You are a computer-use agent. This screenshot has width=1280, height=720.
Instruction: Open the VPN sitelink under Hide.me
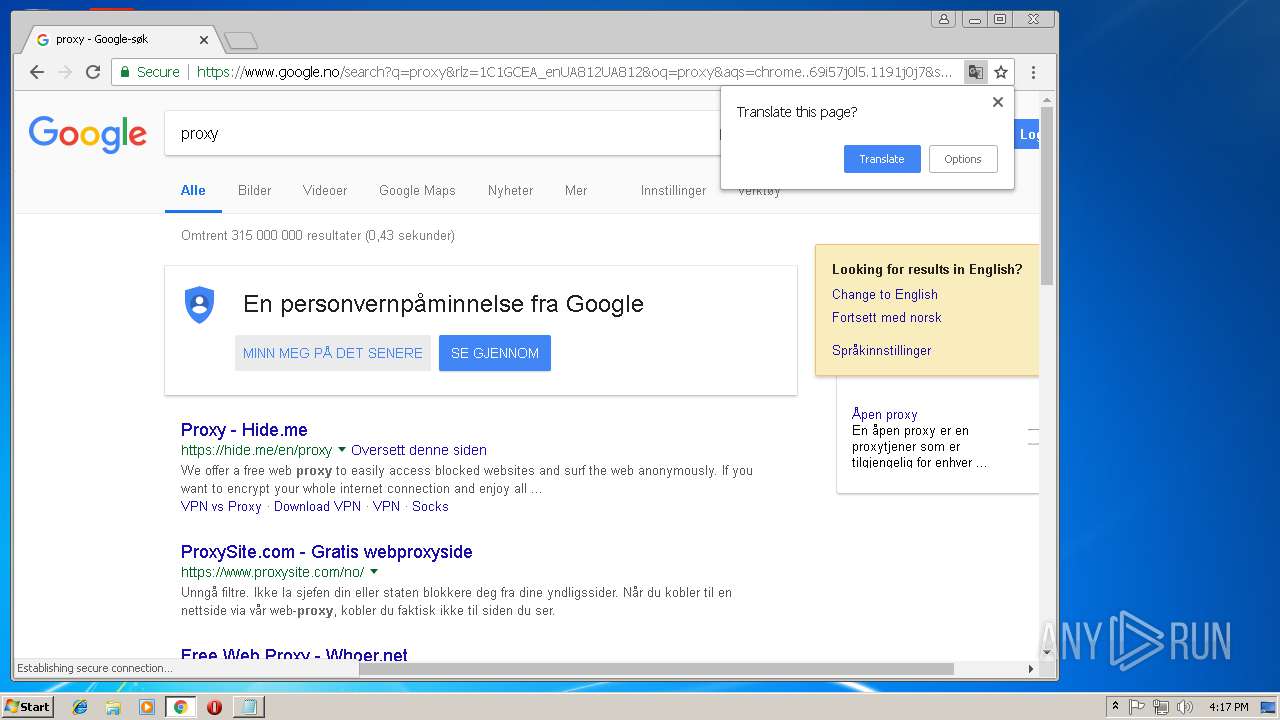tap(386, 506)
